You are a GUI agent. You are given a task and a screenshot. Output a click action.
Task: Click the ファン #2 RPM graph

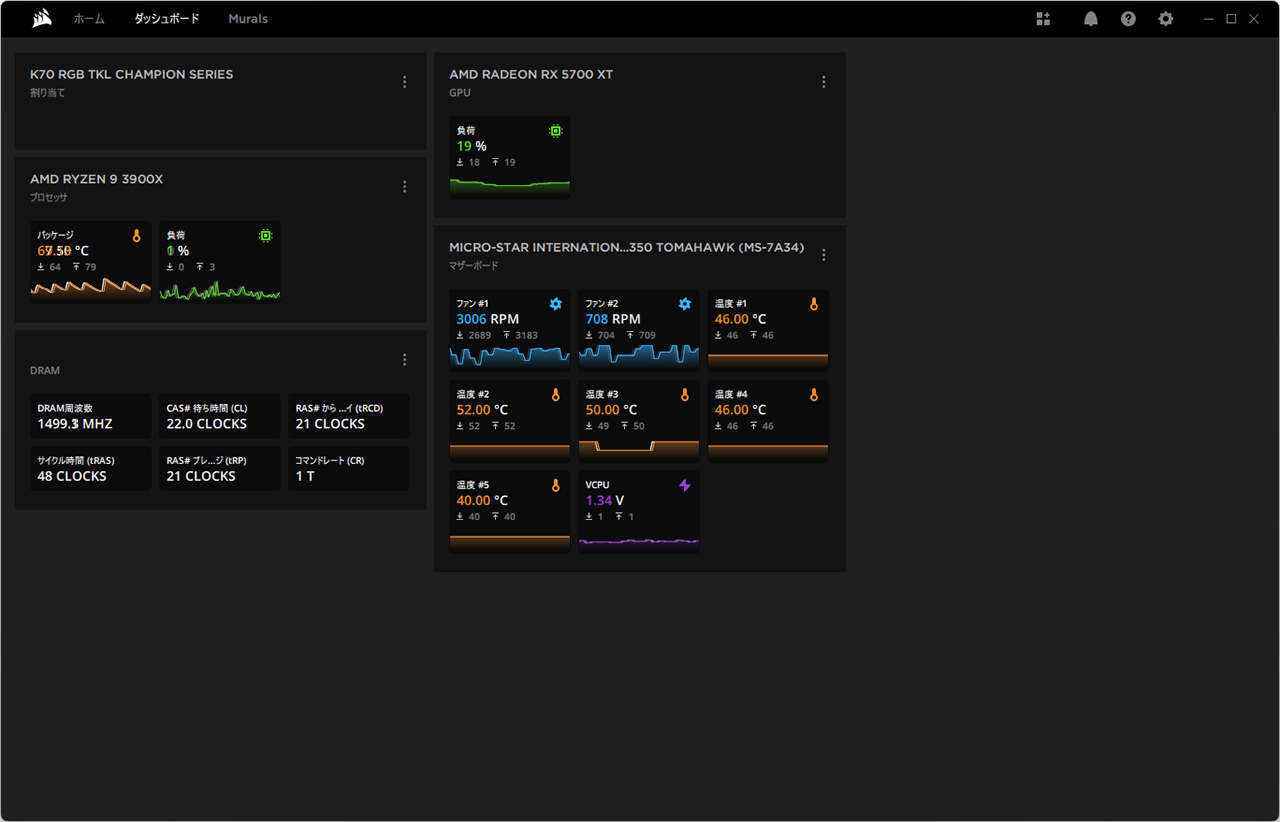[x=639, y=356]
